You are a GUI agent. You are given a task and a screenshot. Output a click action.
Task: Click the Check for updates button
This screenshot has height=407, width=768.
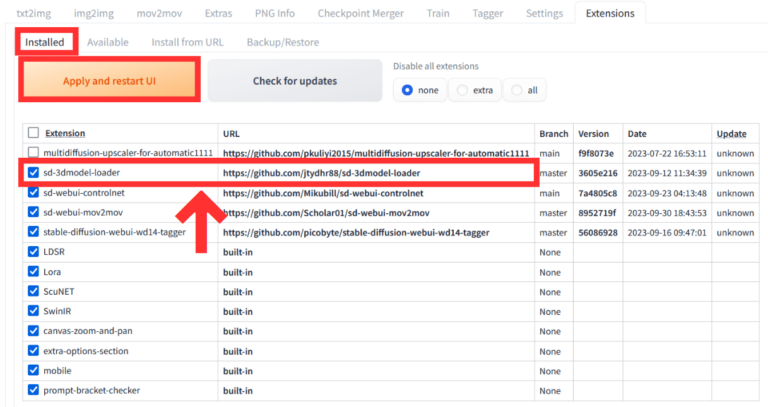(294, 80)
